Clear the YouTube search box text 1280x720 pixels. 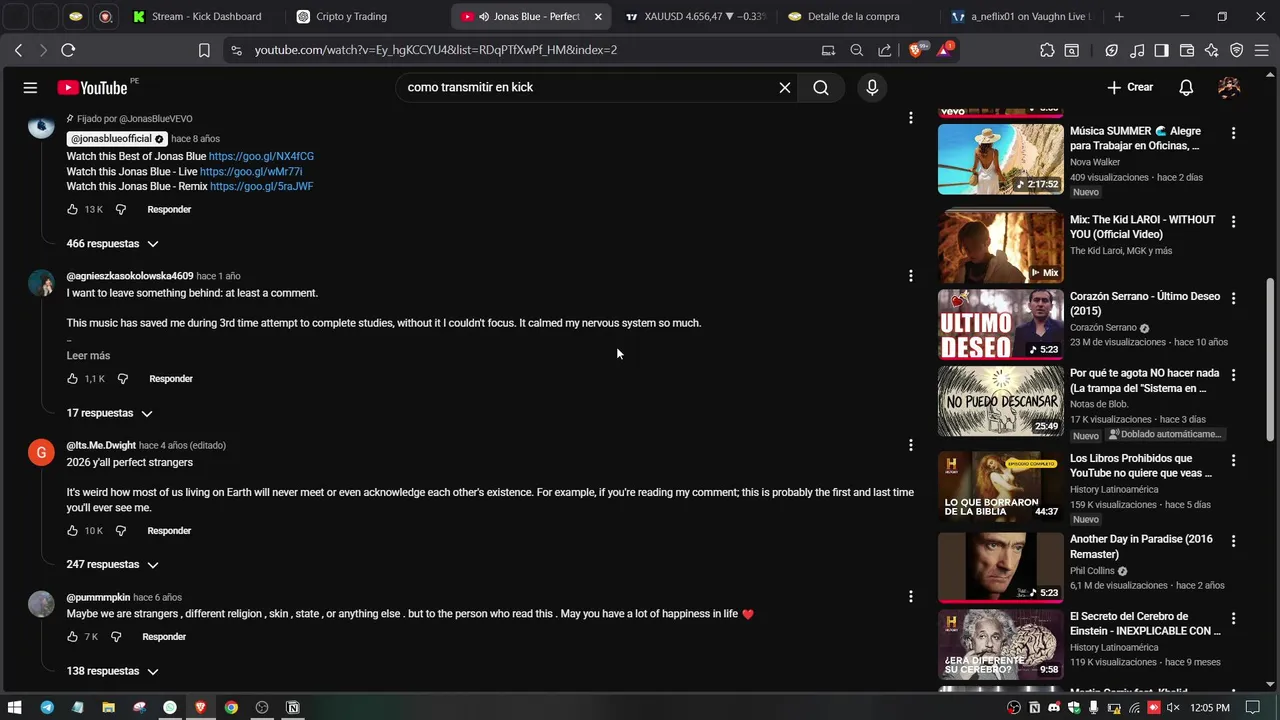pyautogui.click(x=785, y=87)
